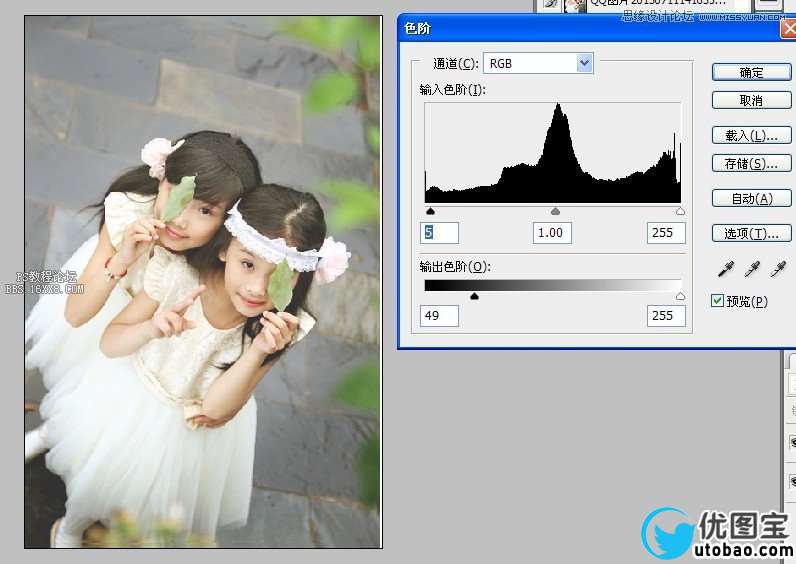Click the 确定 button
This screenshot has width=796, height=564.
pyautogui.click(x=751, y=73)
